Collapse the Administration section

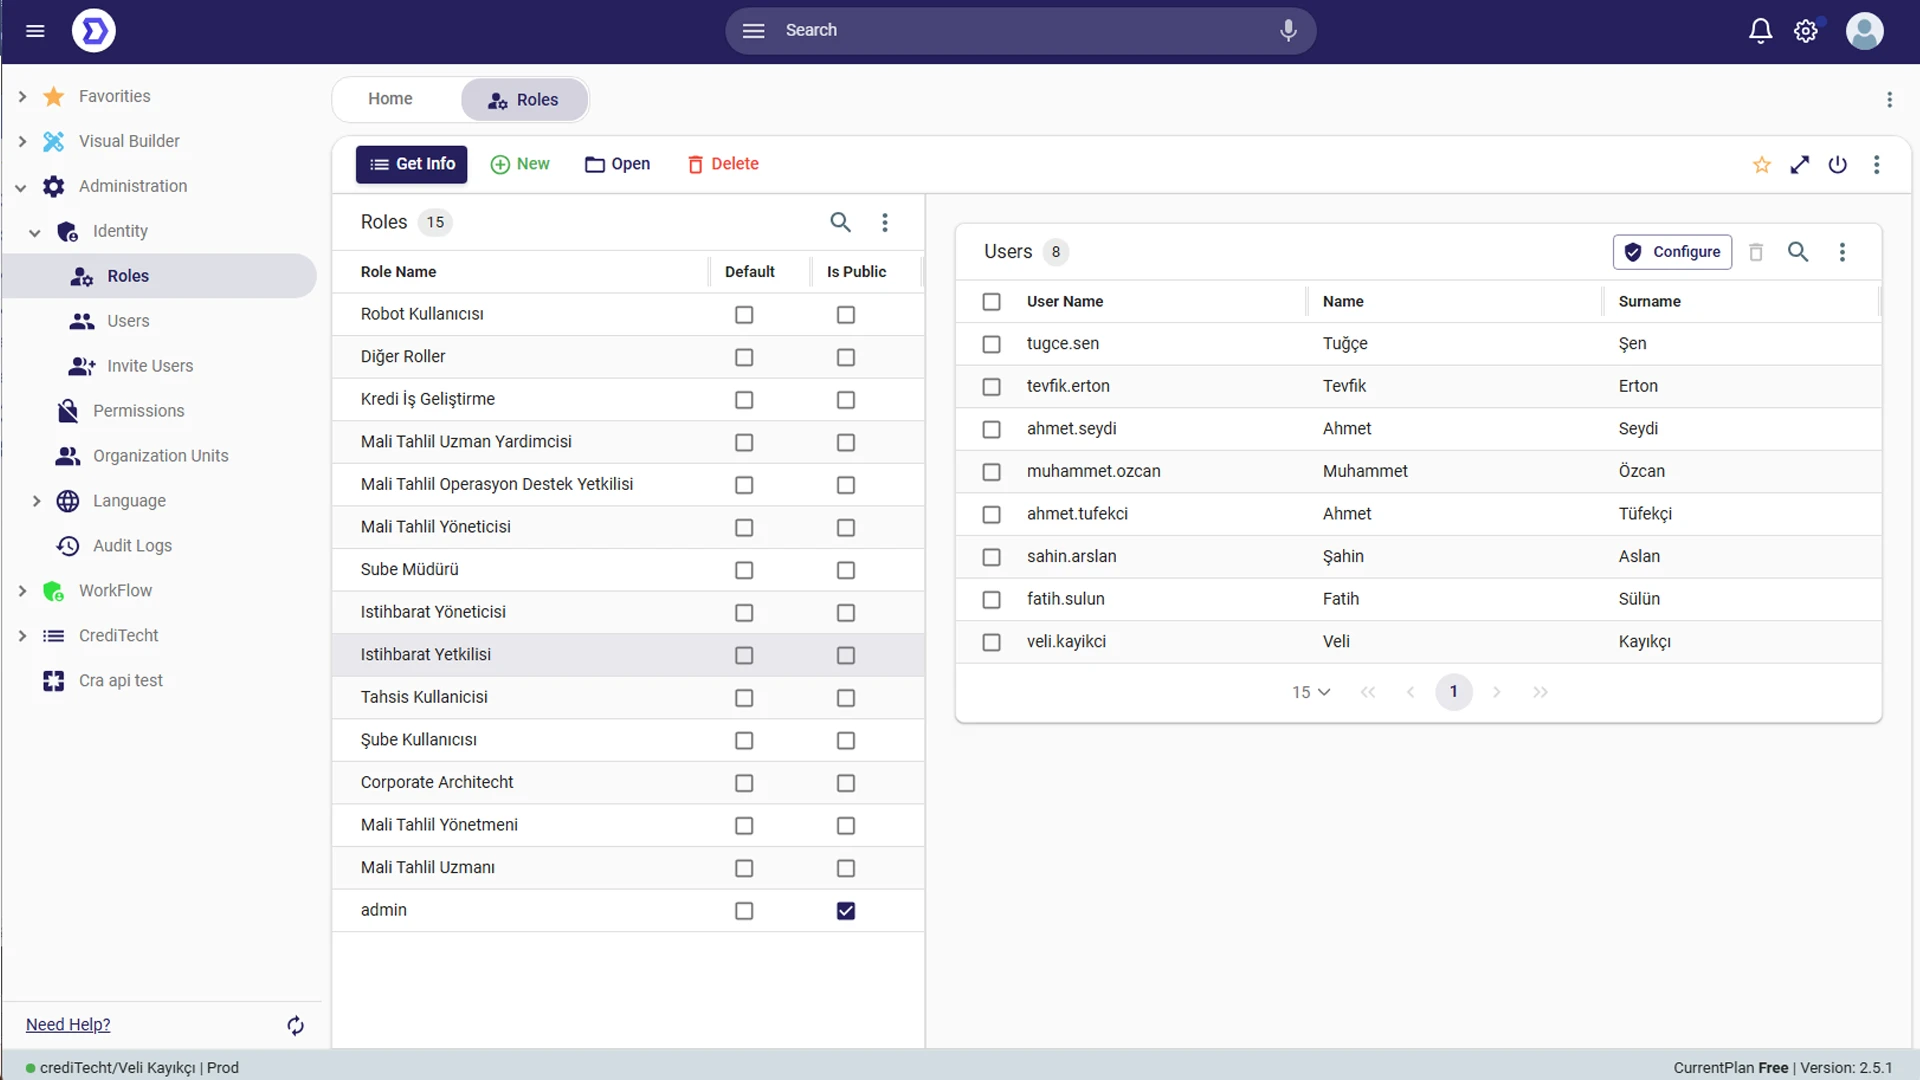(21, 187)
